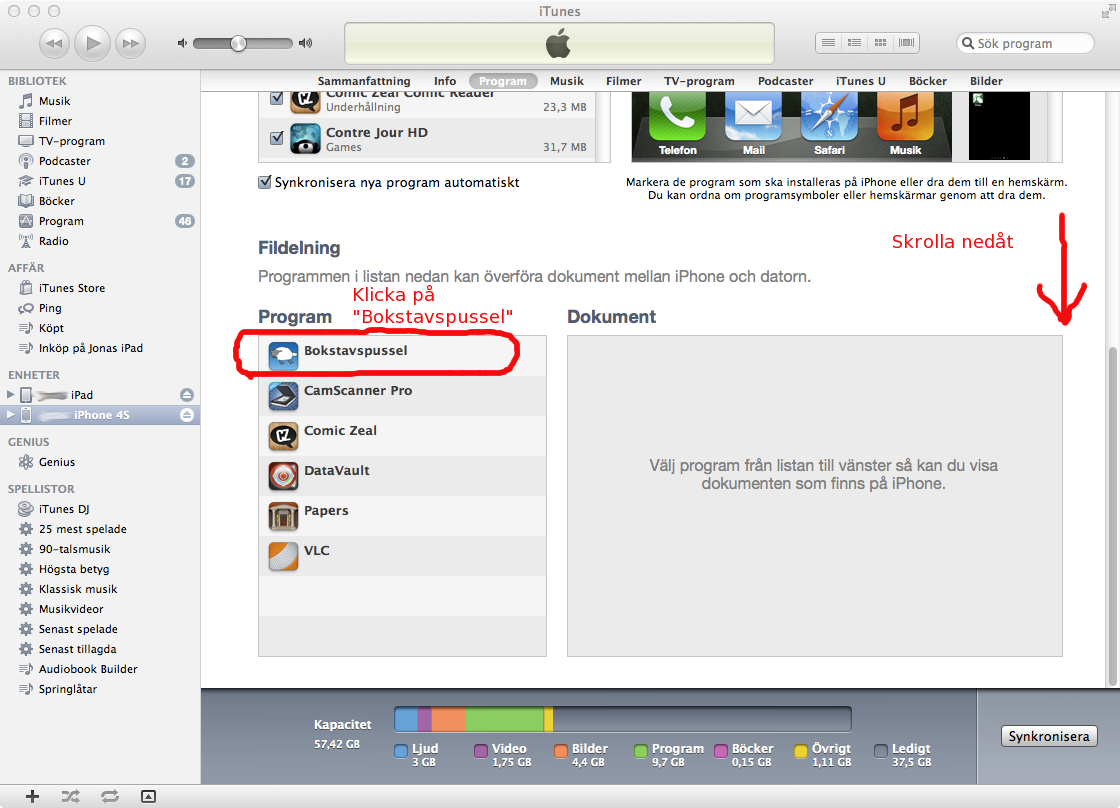Viewport: 1120px width, 808px height.
Task: Open the Köpt playlist
Action: point(100,328)
